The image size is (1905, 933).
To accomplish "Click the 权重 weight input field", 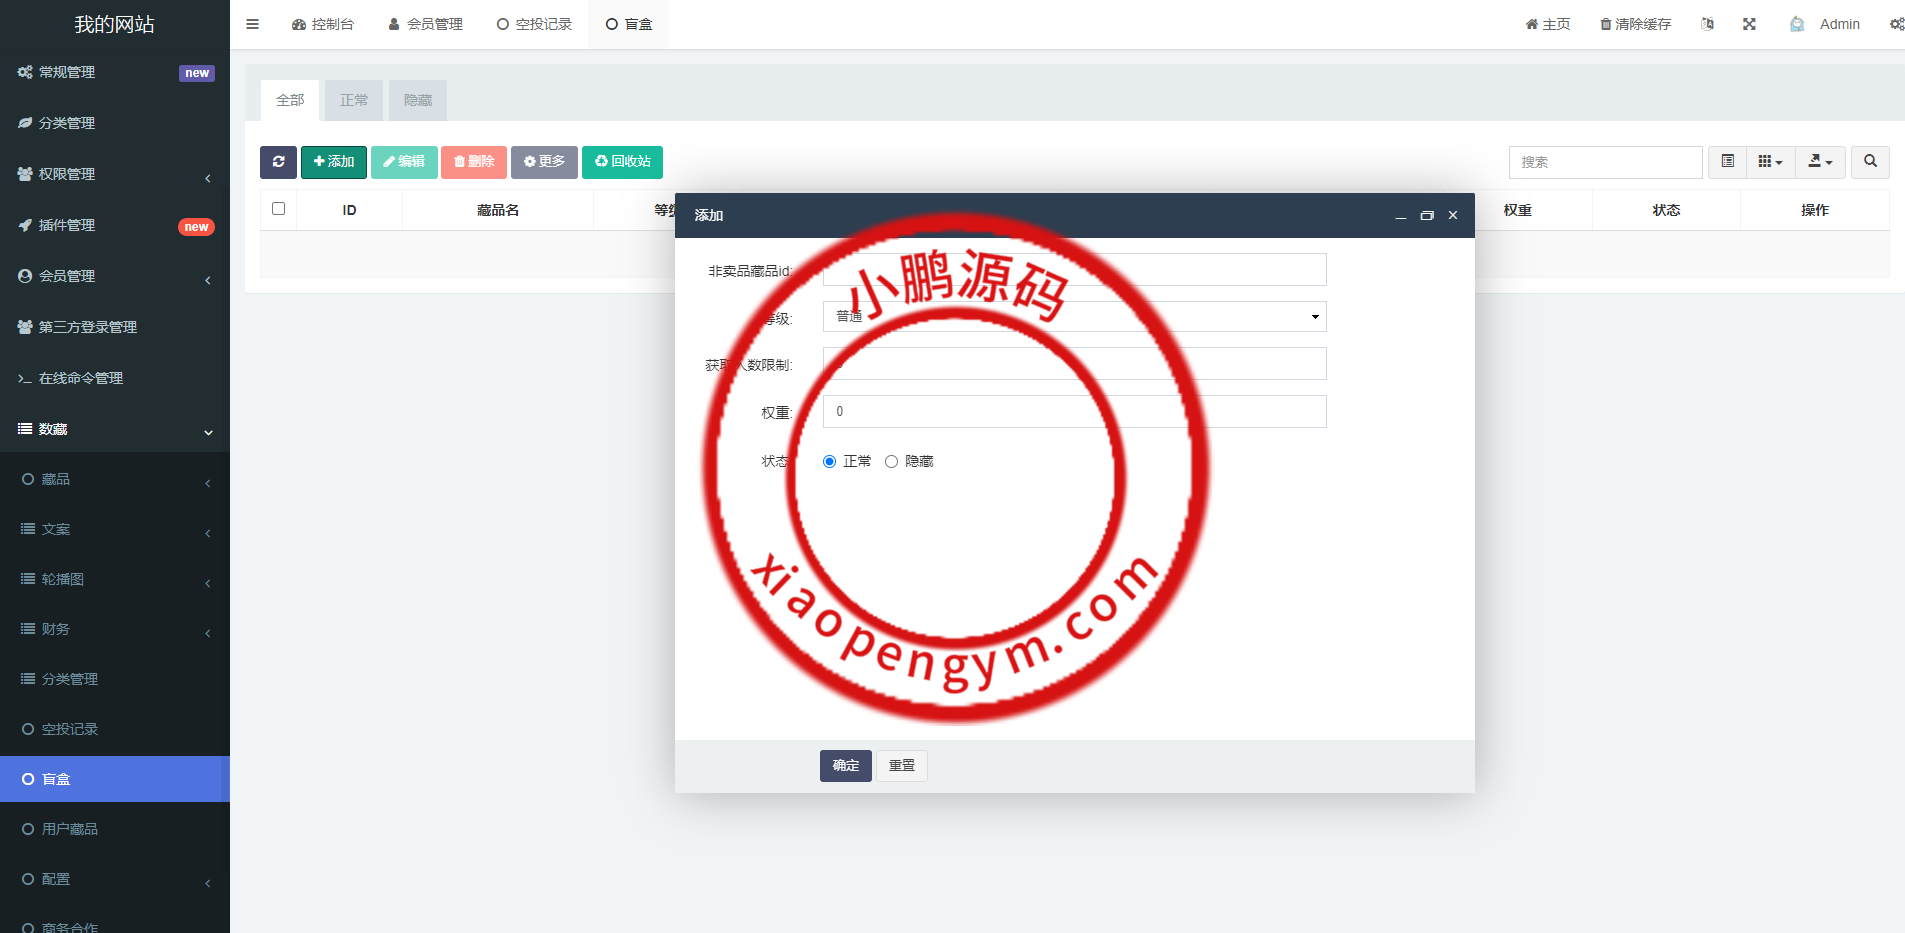I will point(1074,412).
